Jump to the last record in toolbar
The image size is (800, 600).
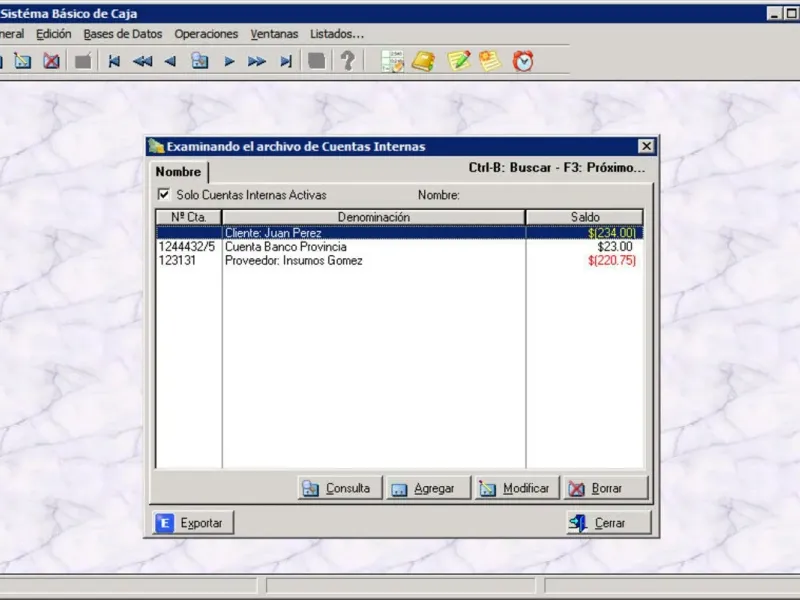286,62
